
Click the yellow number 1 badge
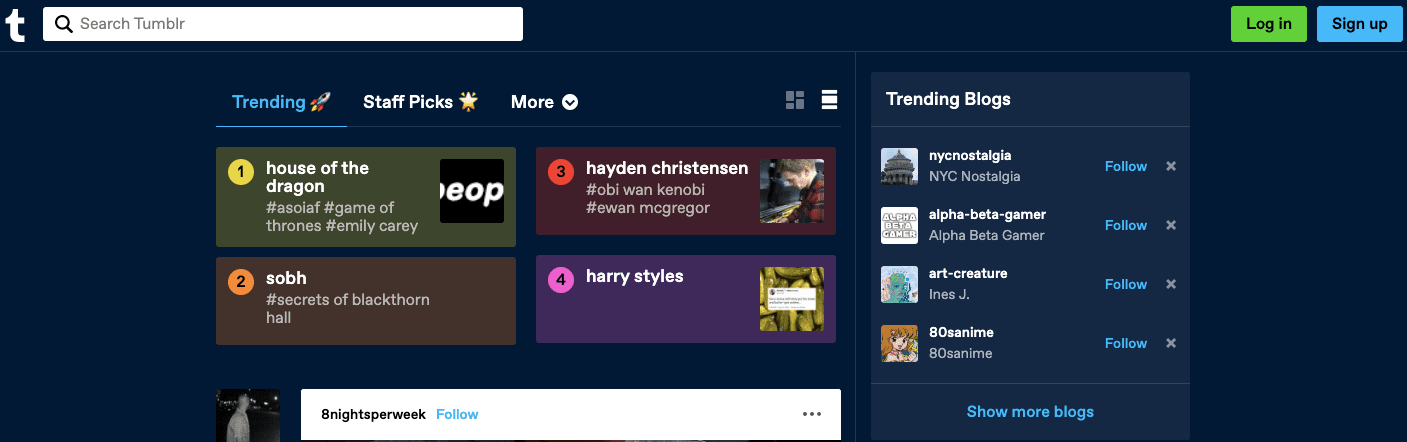[241, 172]
